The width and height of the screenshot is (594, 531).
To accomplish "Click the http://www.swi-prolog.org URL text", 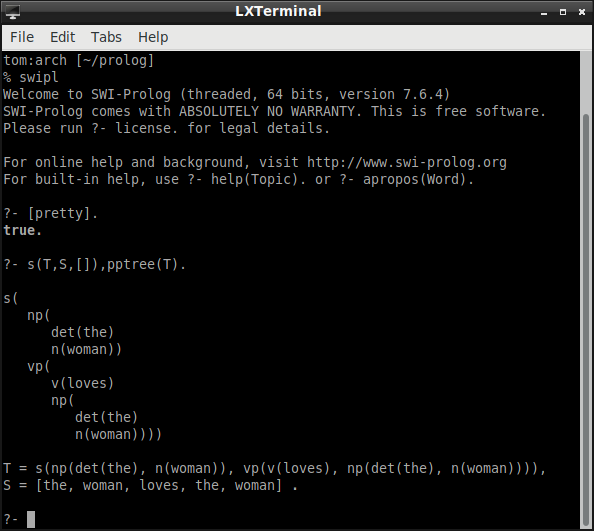I will tap(406, 162).
